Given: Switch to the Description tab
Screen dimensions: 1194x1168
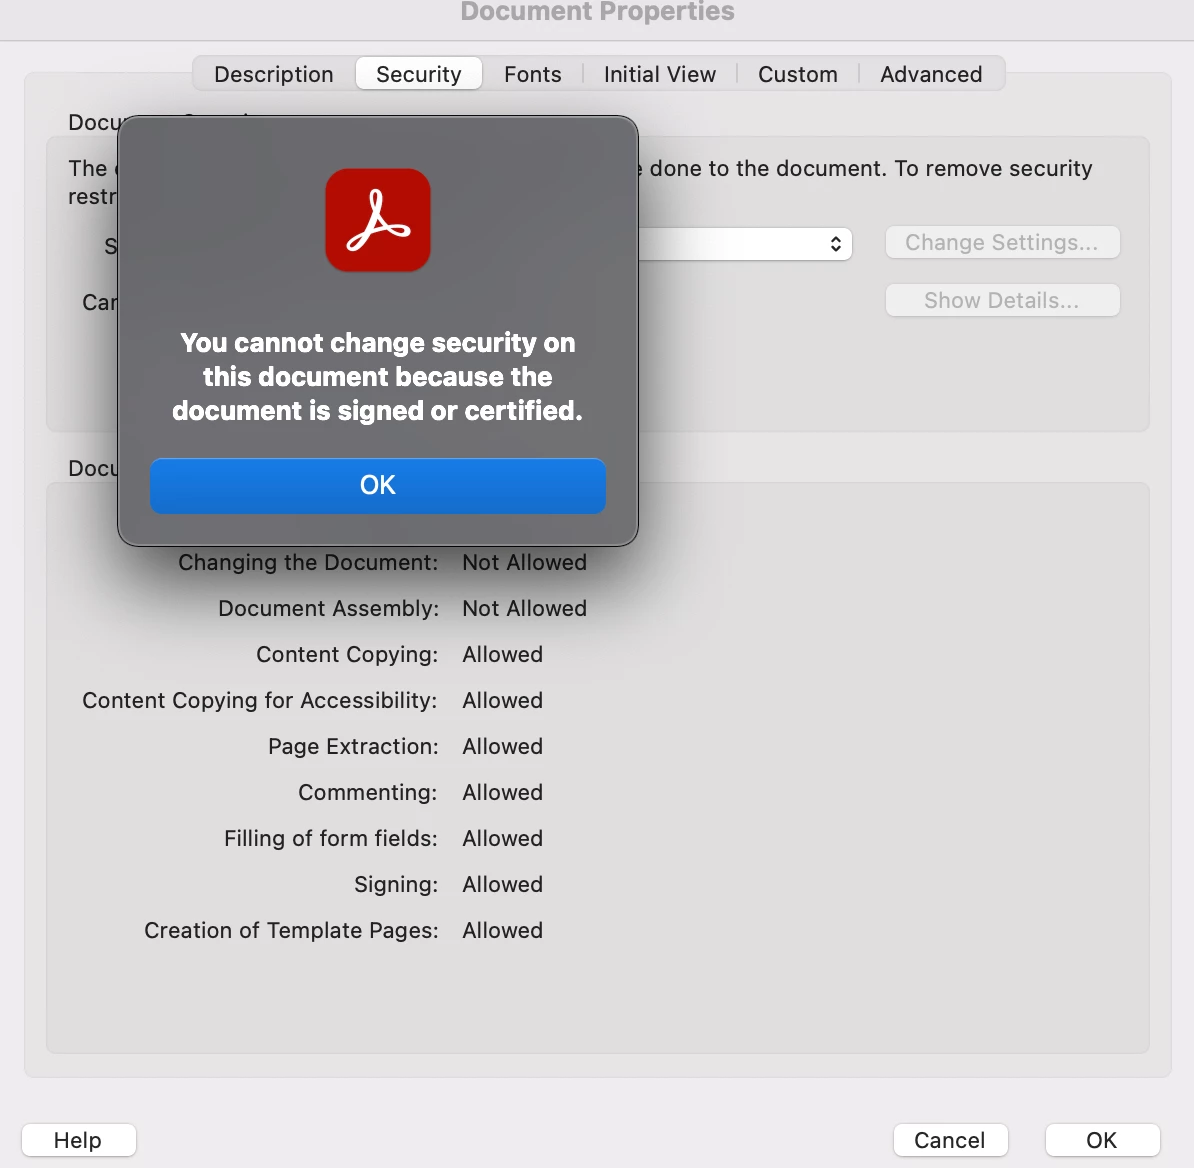Looking at the screenshot, I should (273, 74).
